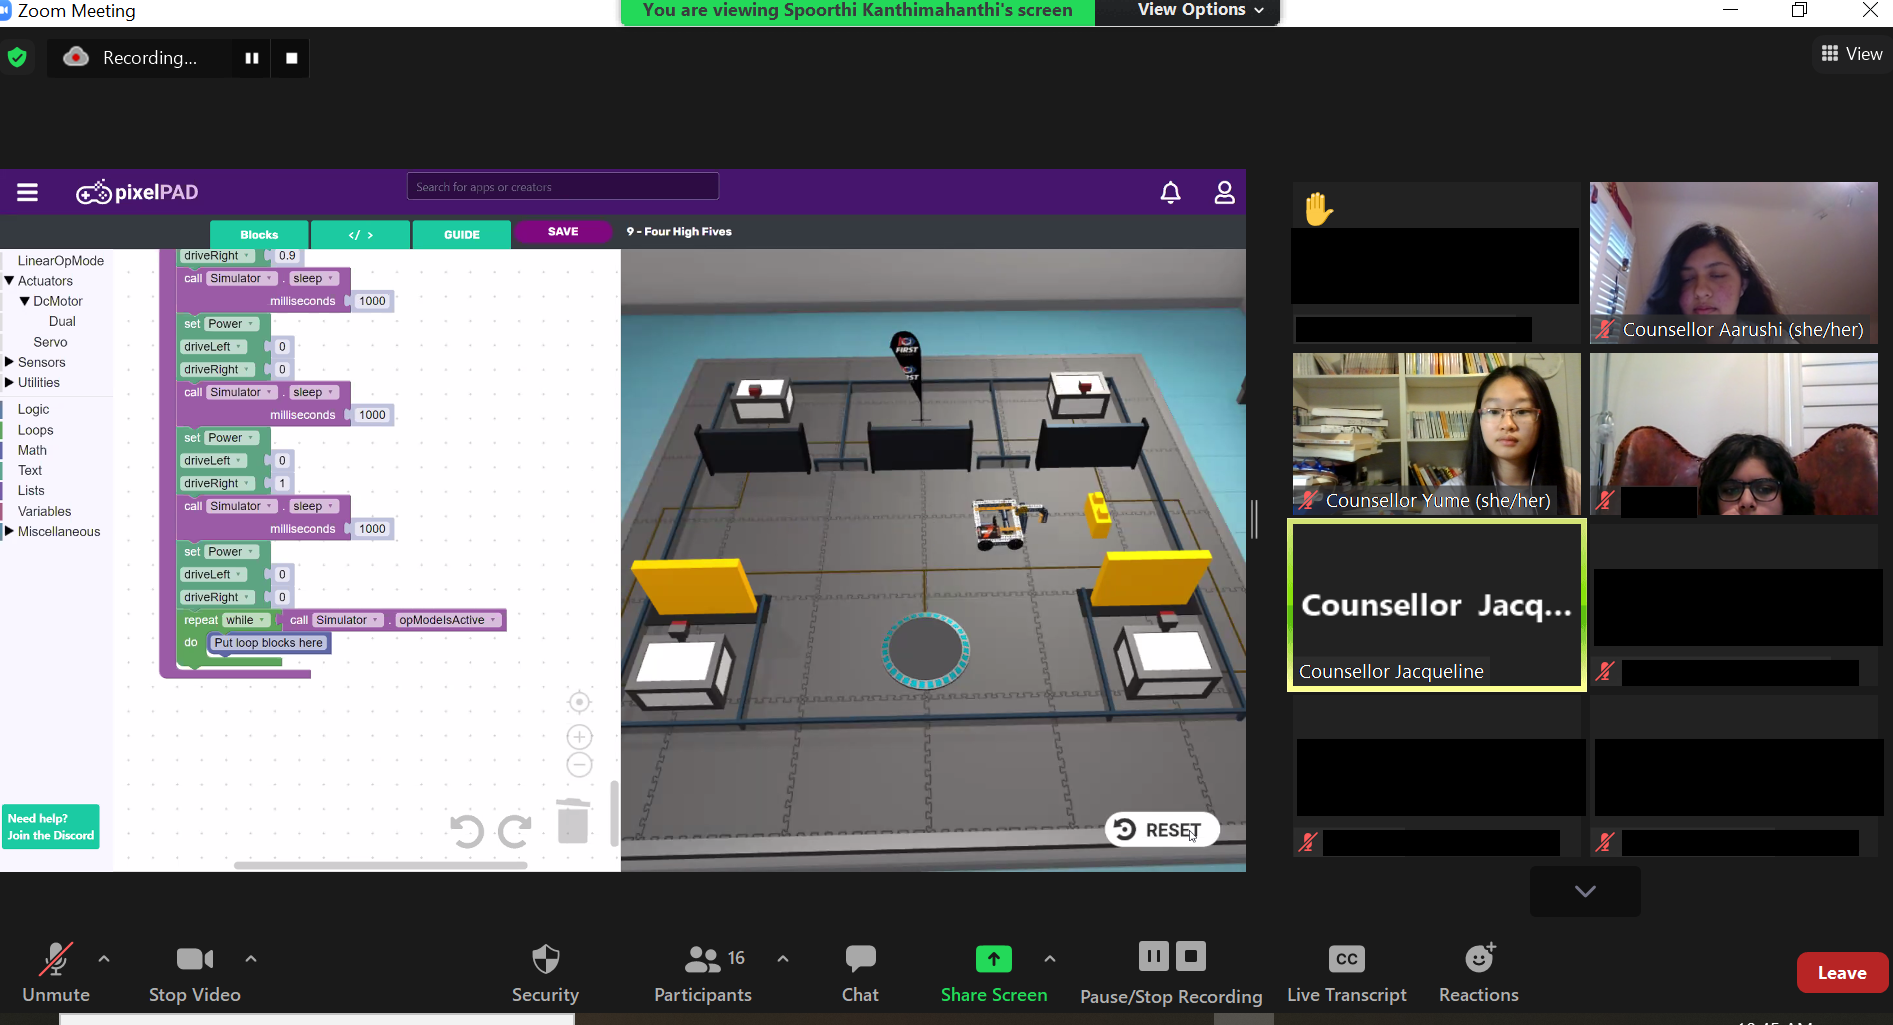The width and height of the screenshot is (1893, 1025).
Task: Pause recording in bottom toolbar
Action: point(1153,957)
